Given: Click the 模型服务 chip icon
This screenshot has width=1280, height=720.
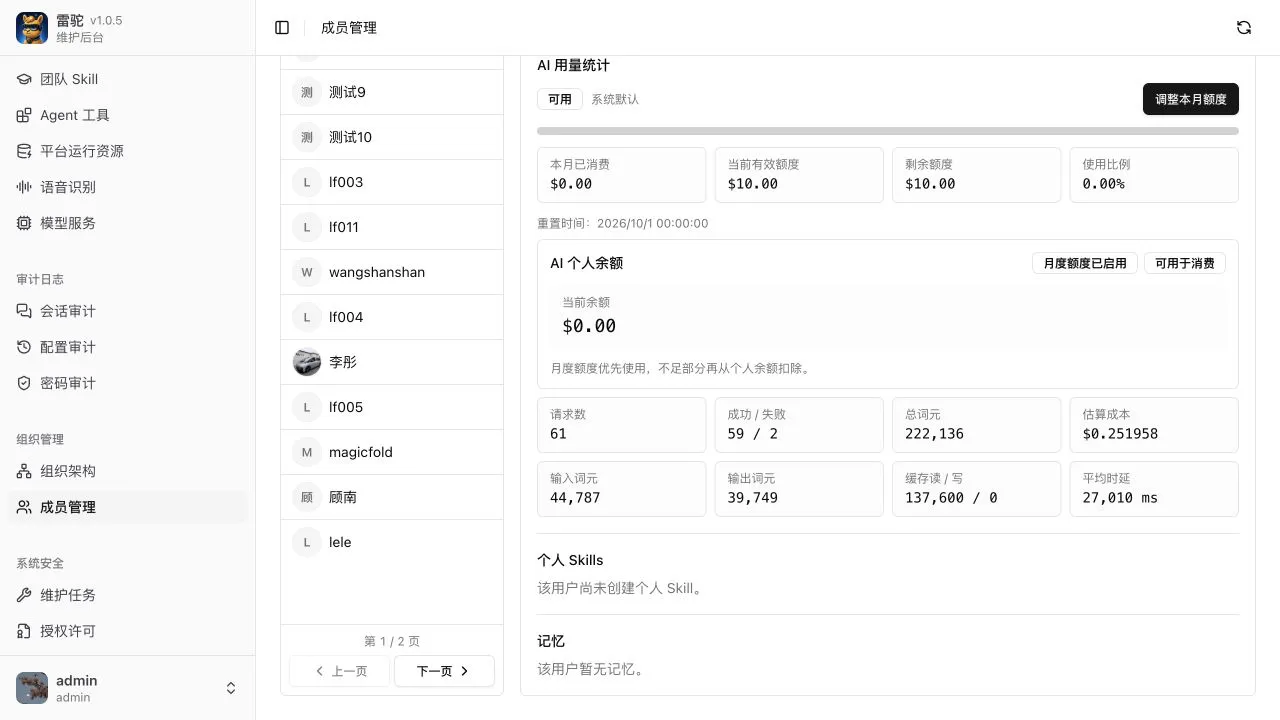Looking at the screenshot, I should [24, 223].
